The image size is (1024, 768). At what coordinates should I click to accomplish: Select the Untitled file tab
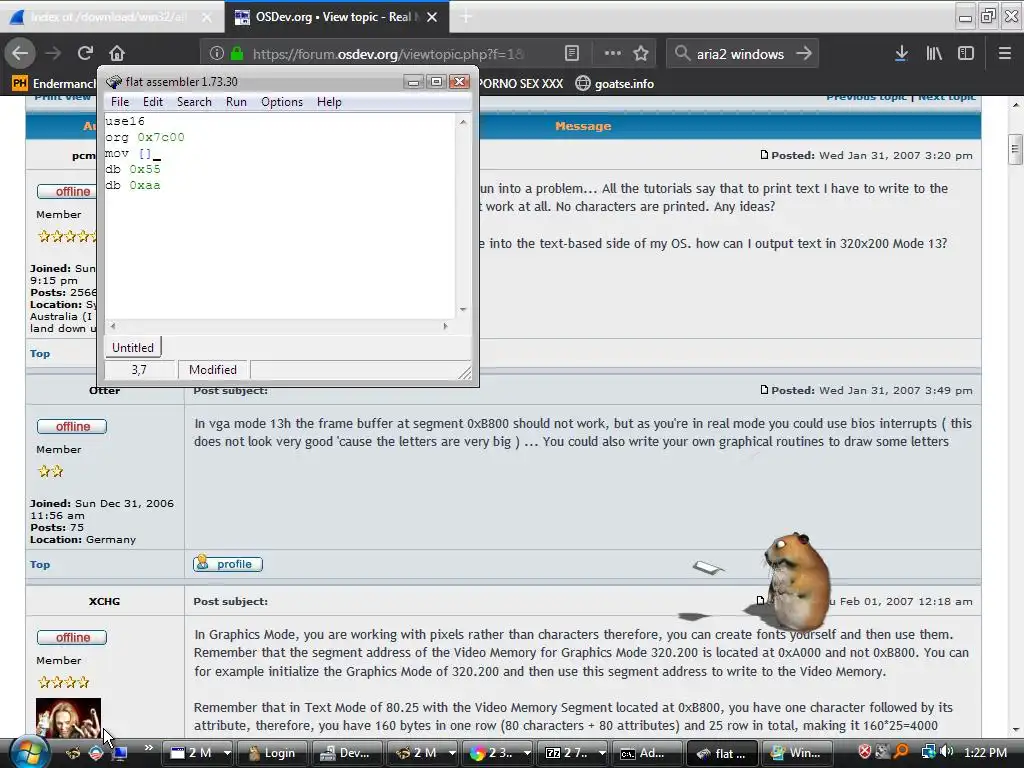pyautogui.click(x=133, y=347)
